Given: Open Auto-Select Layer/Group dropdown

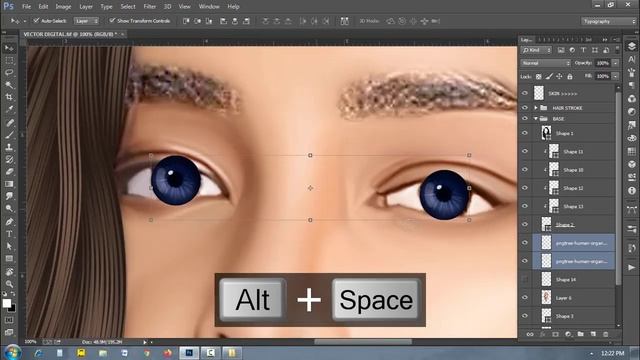Looking at the screenshot, I should click(86, 21).
